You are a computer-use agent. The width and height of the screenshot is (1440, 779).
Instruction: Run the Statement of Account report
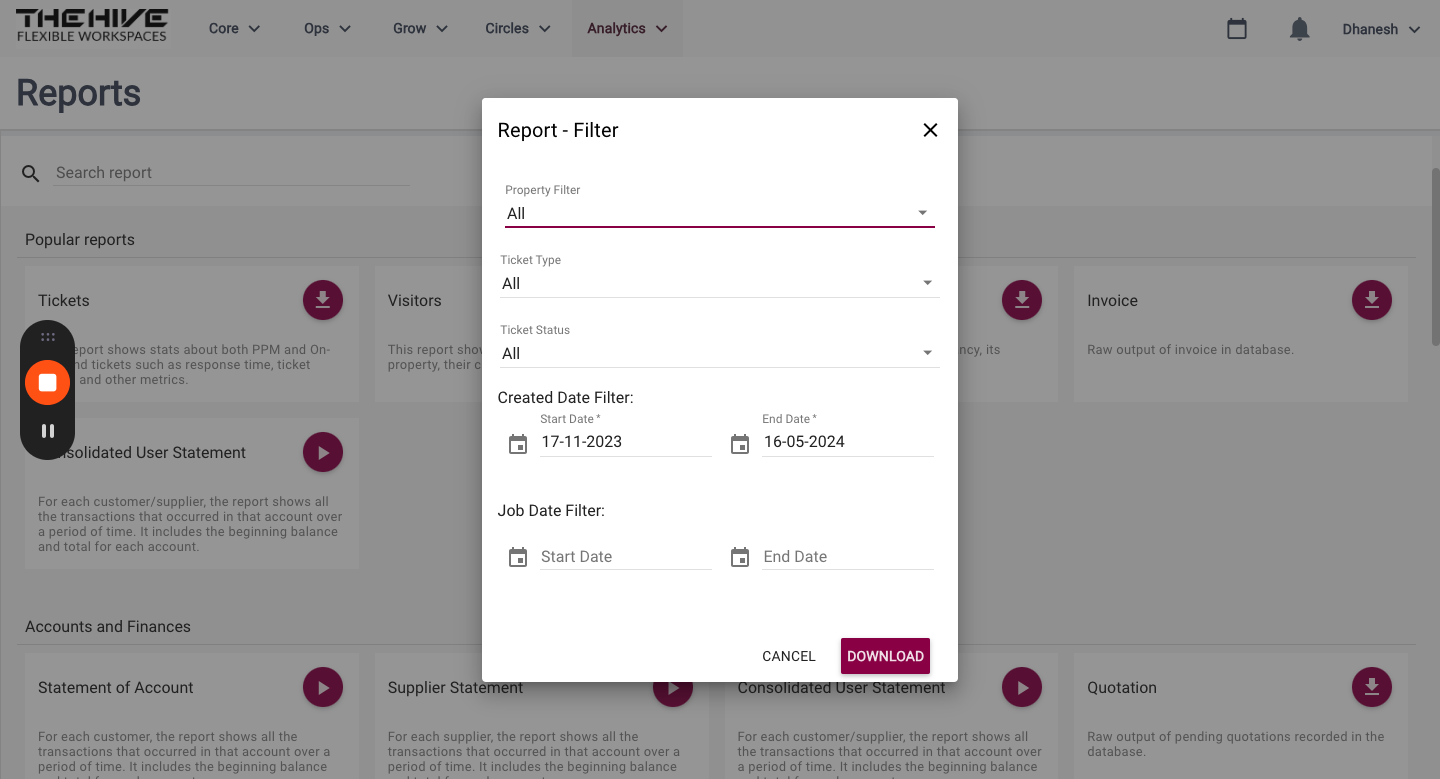tap(323, 687)
